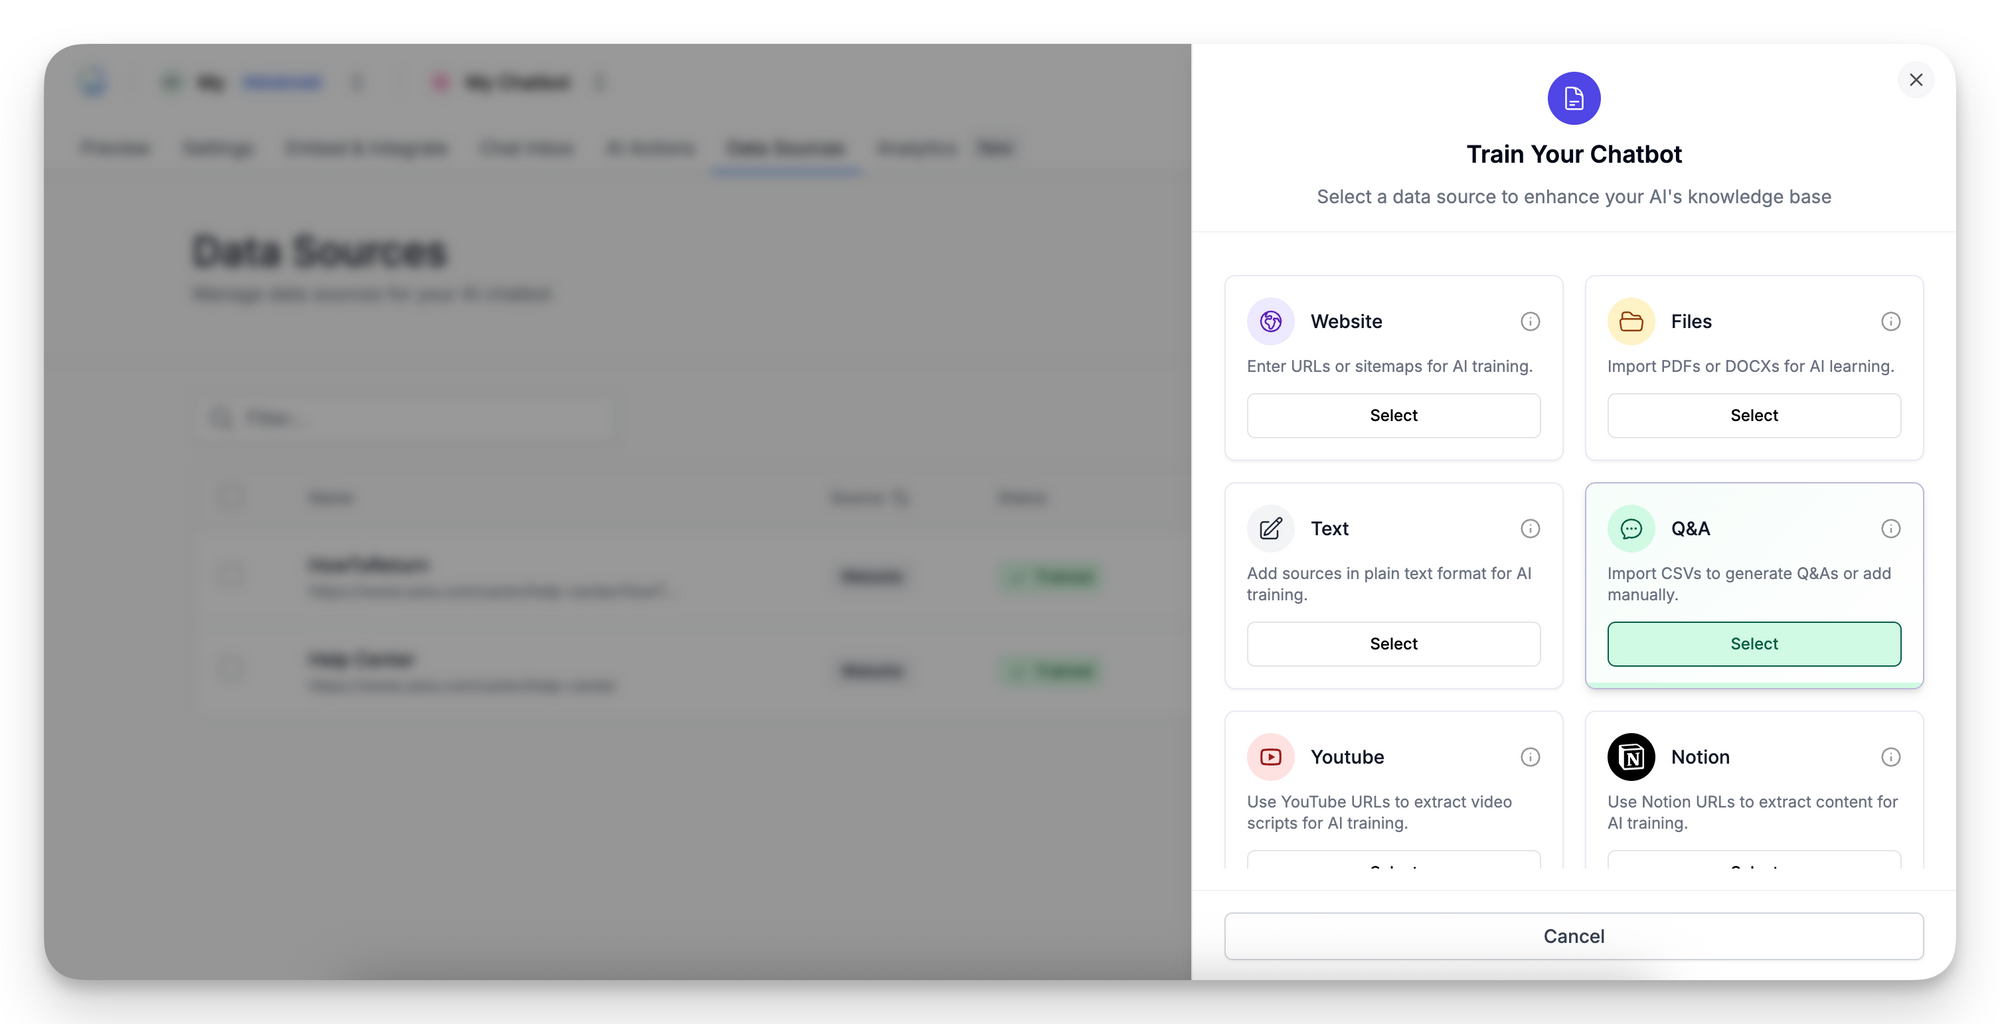
Task: Toggle the first blurred row checkbox
Action: point(232,575)
